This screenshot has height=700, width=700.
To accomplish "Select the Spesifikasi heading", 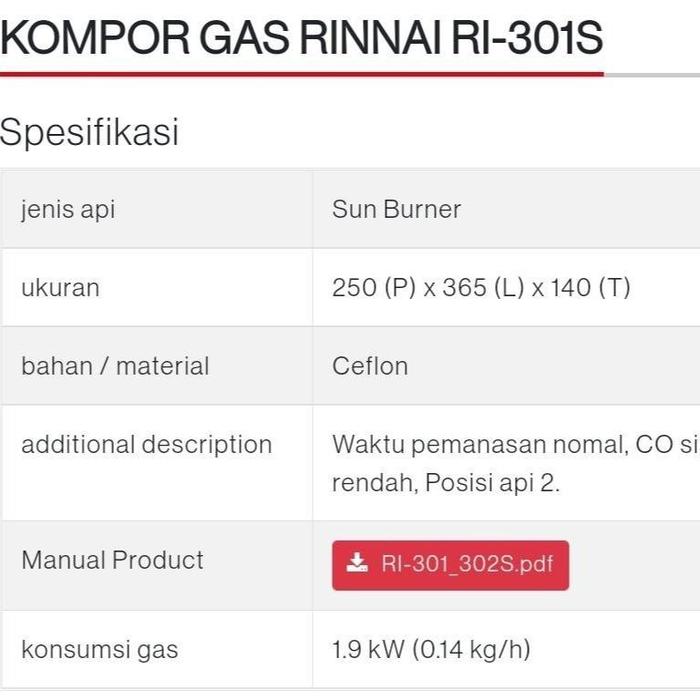I will [89, 131].
